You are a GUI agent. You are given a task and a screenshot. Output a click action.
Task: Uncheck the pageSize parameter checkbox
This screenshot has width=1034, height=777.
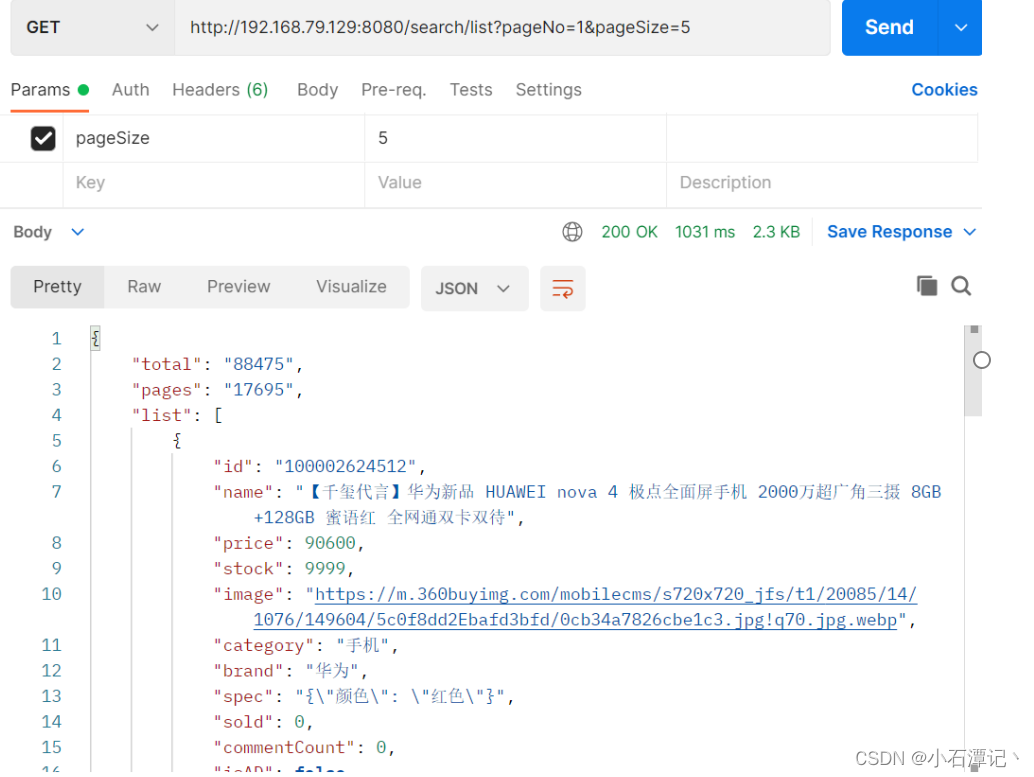click(x=43, y=139)
